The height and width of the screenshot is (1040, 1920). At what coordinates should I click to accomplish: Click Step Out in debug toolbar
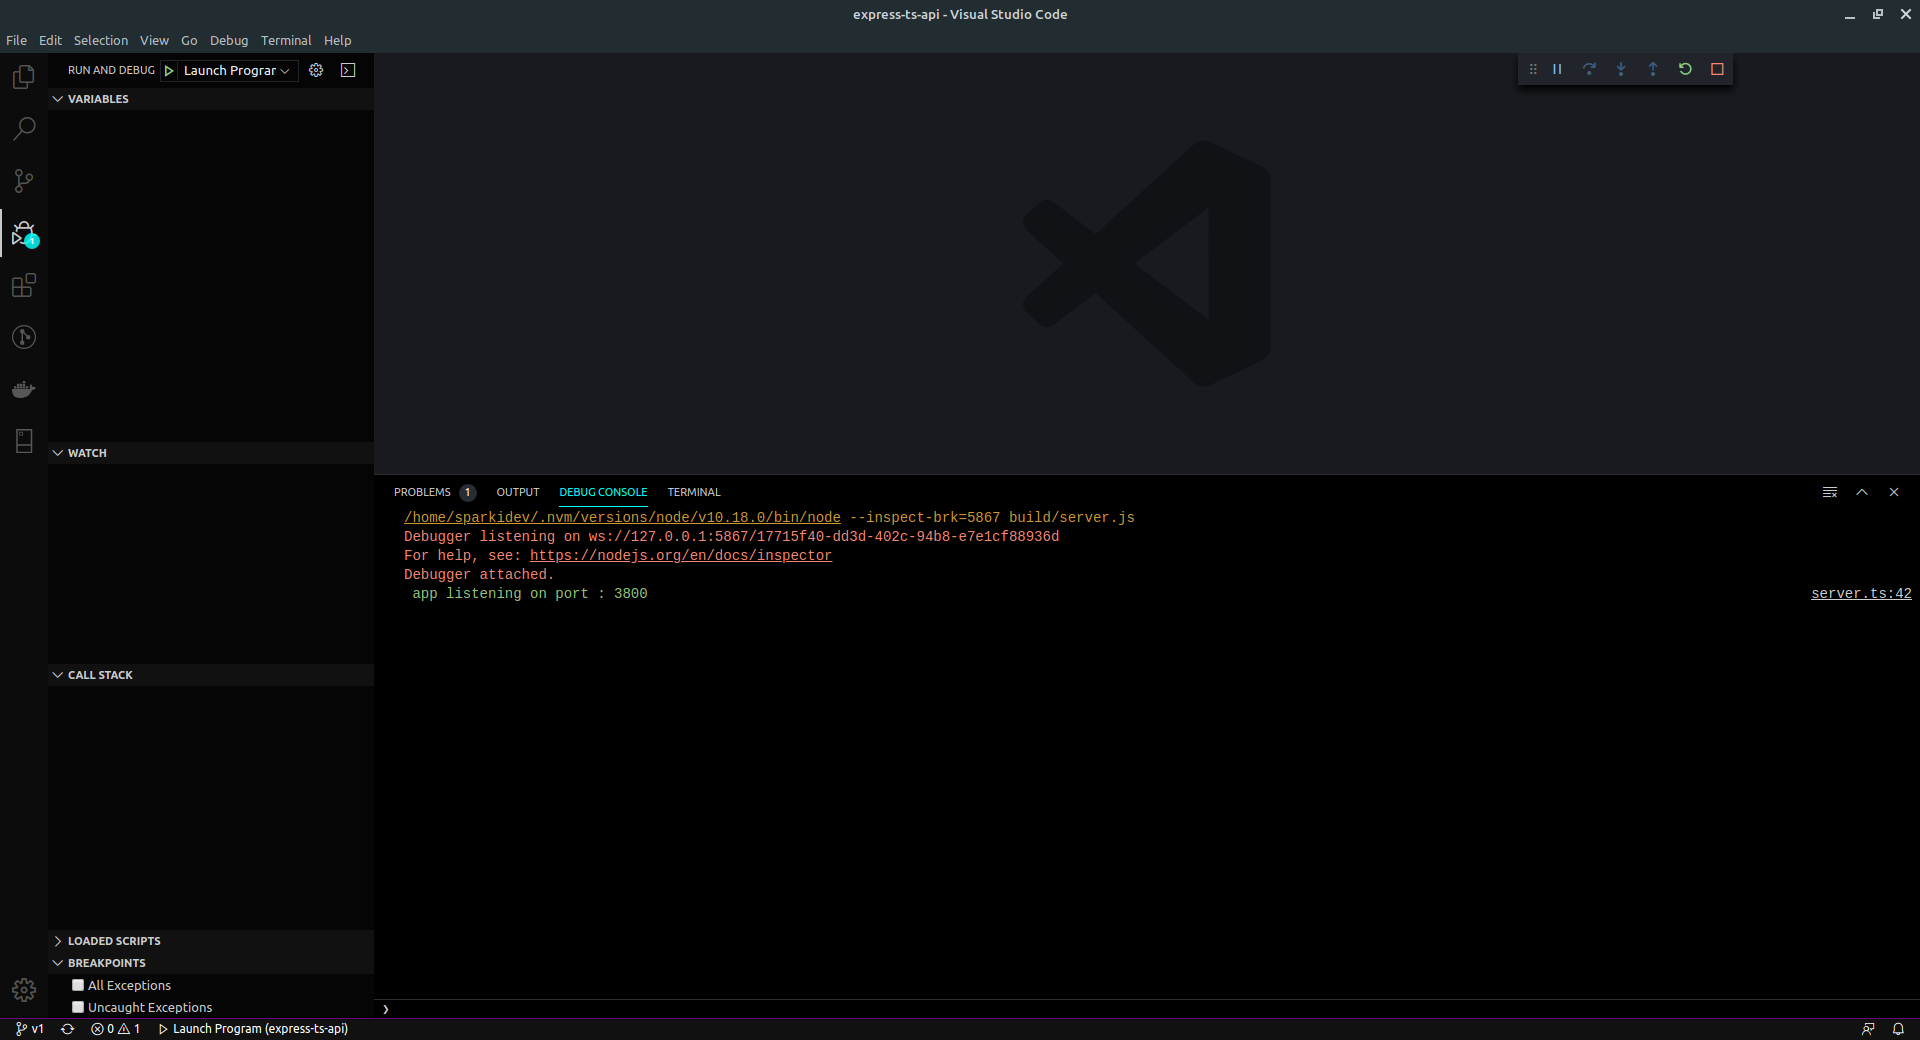coord(1653,69)
